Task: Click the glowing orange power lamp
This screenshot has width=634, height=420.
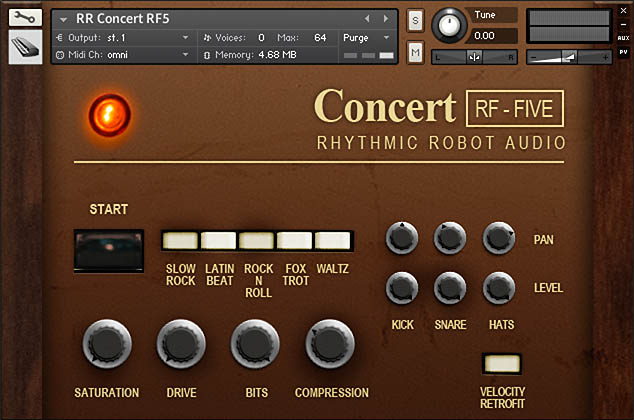Action: (109, 115)
